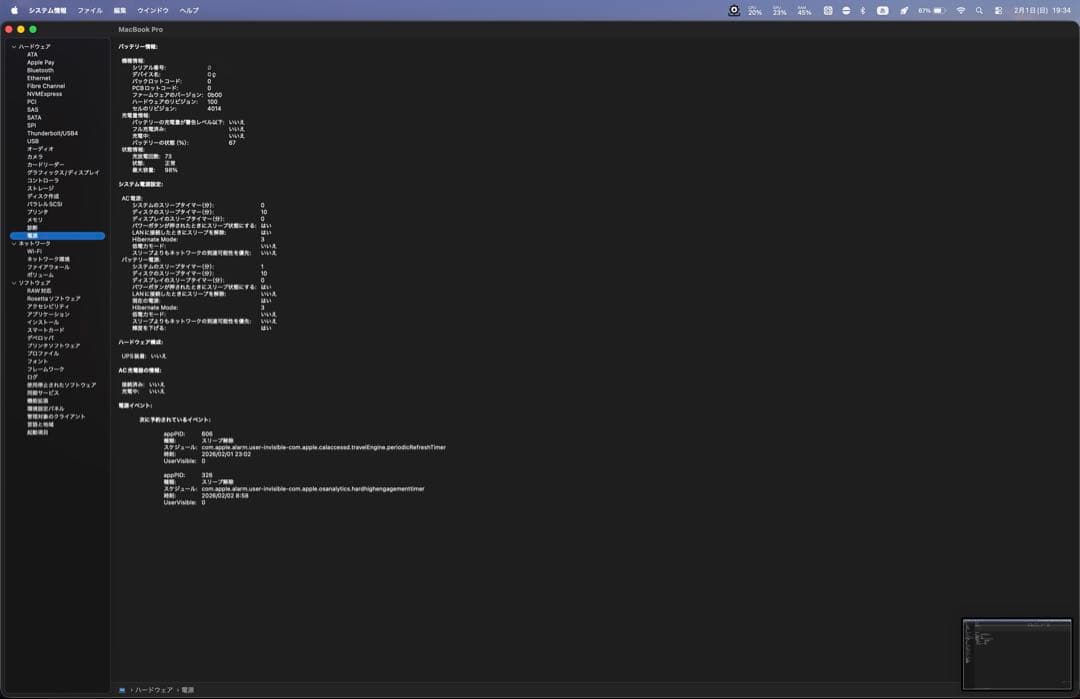1080x699 pixels.
Task: Open the Apple menu logo
Action: pos(14,10)
